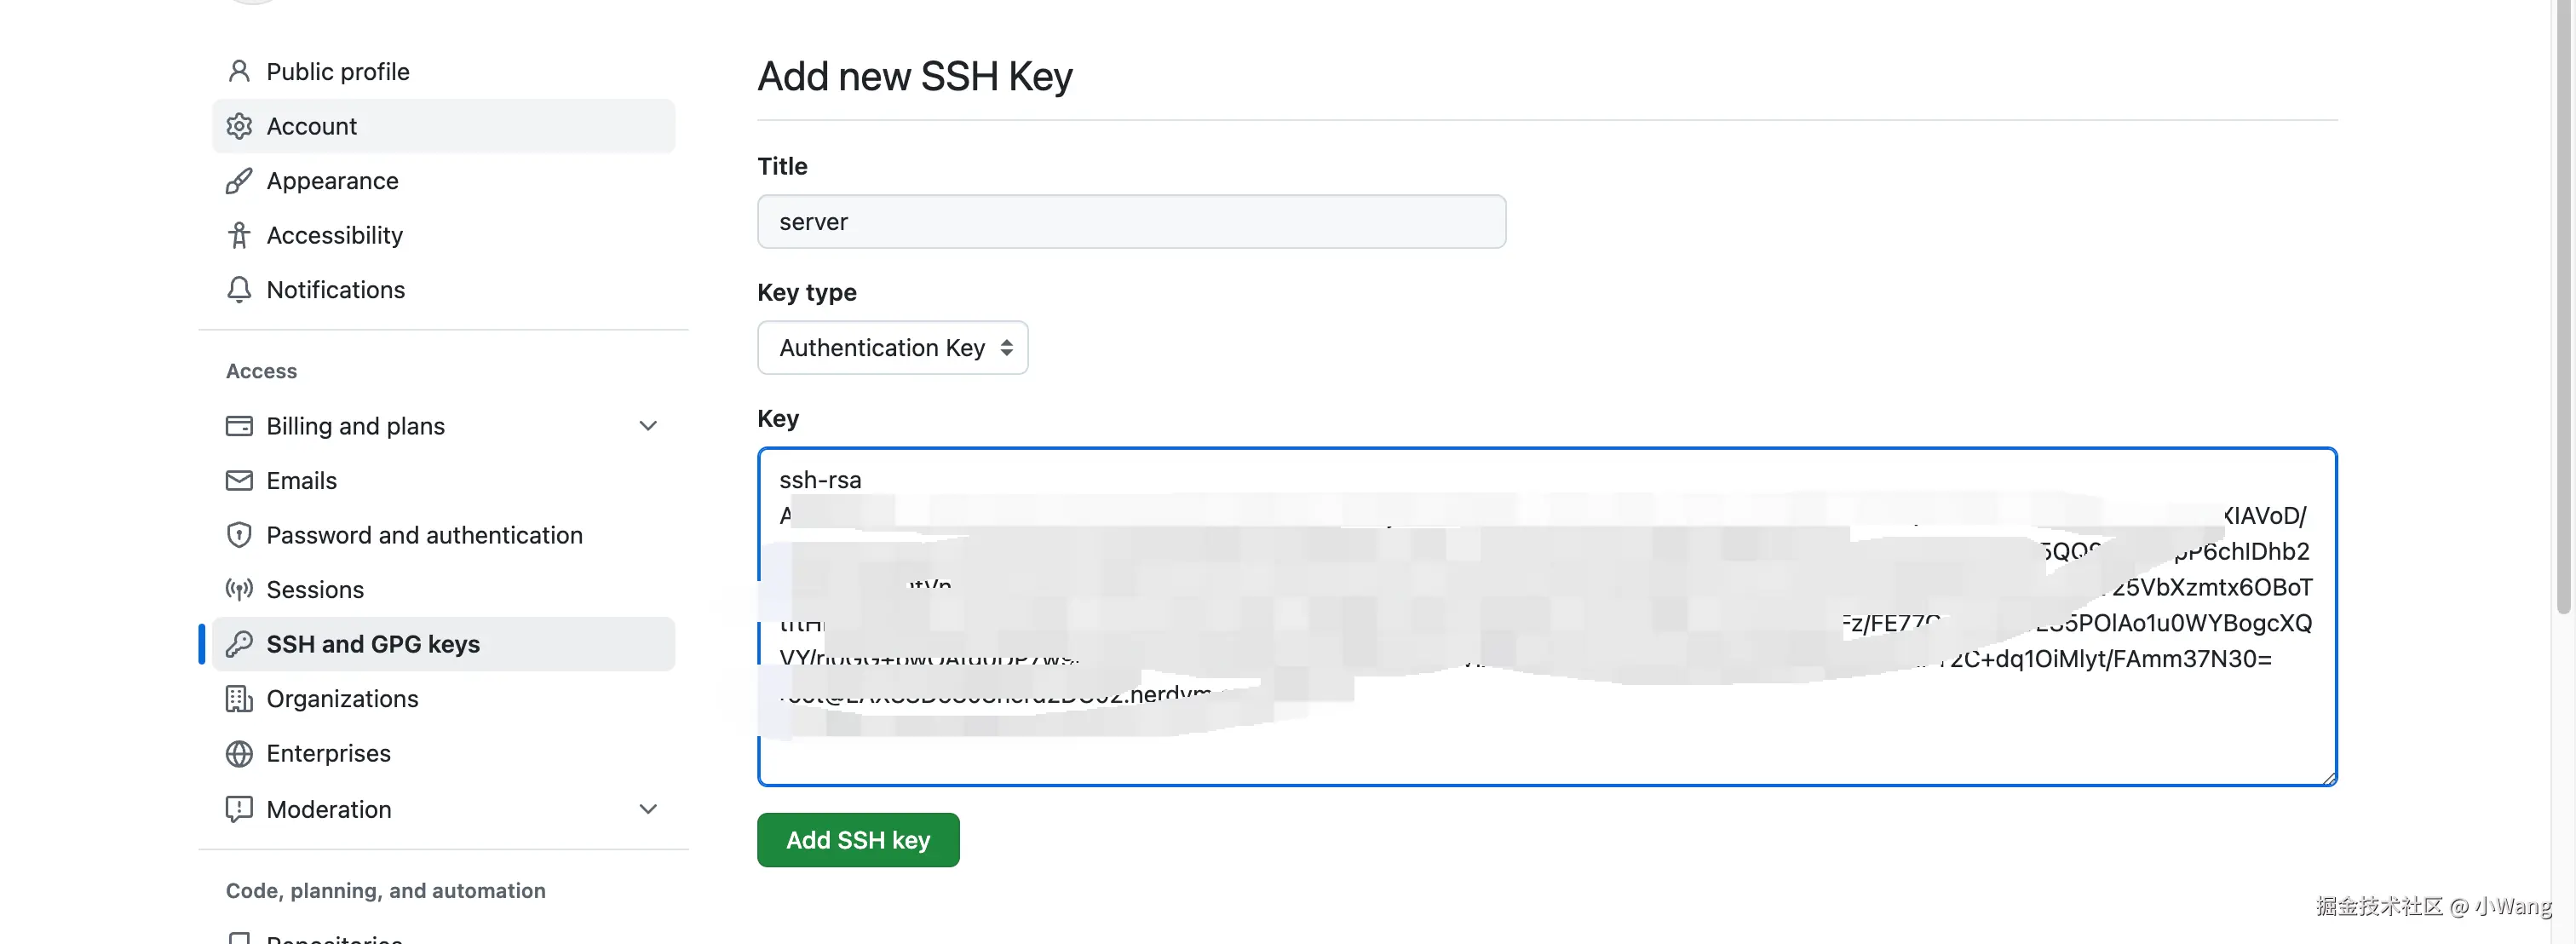This screenshot has height=944, width=2576.
Task: Click the Title input field containing server
Action: point(1130,222)
